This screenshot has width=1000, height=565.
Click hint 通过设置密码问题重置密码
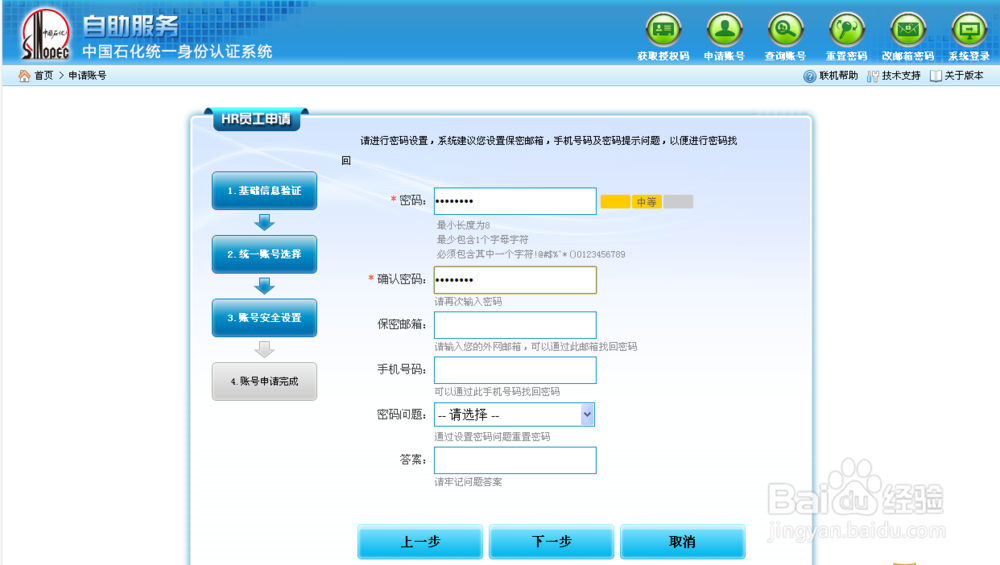pyautogui.click(x=492, y=437)
